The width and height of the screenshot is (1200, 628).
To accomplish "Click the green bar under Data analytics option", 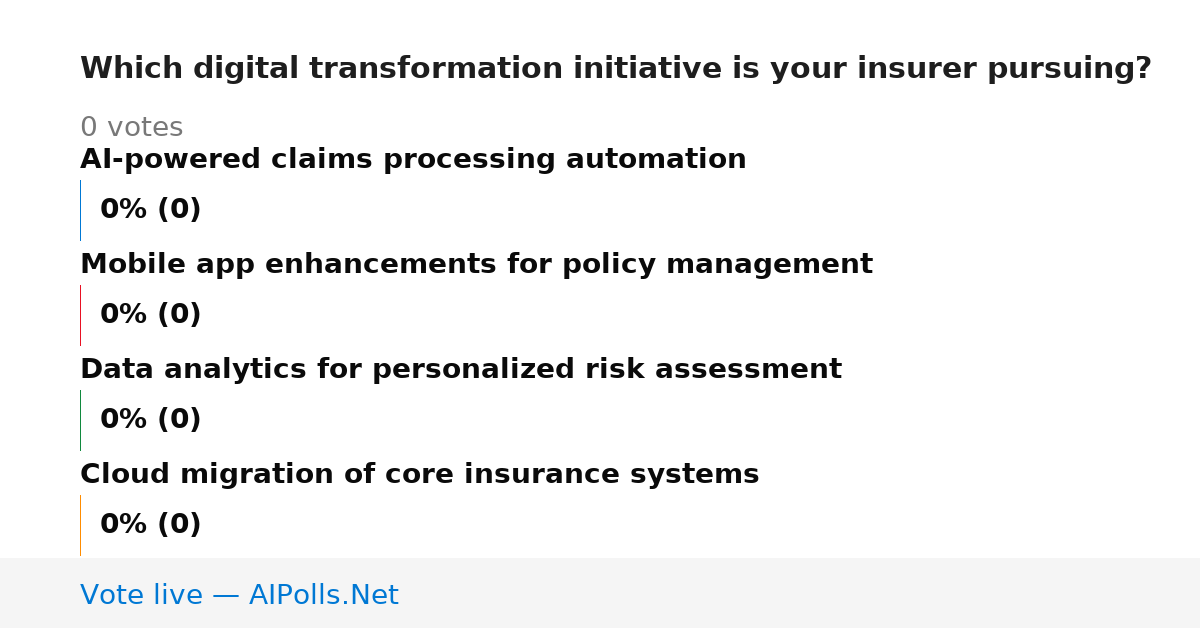I will (80, 420).
